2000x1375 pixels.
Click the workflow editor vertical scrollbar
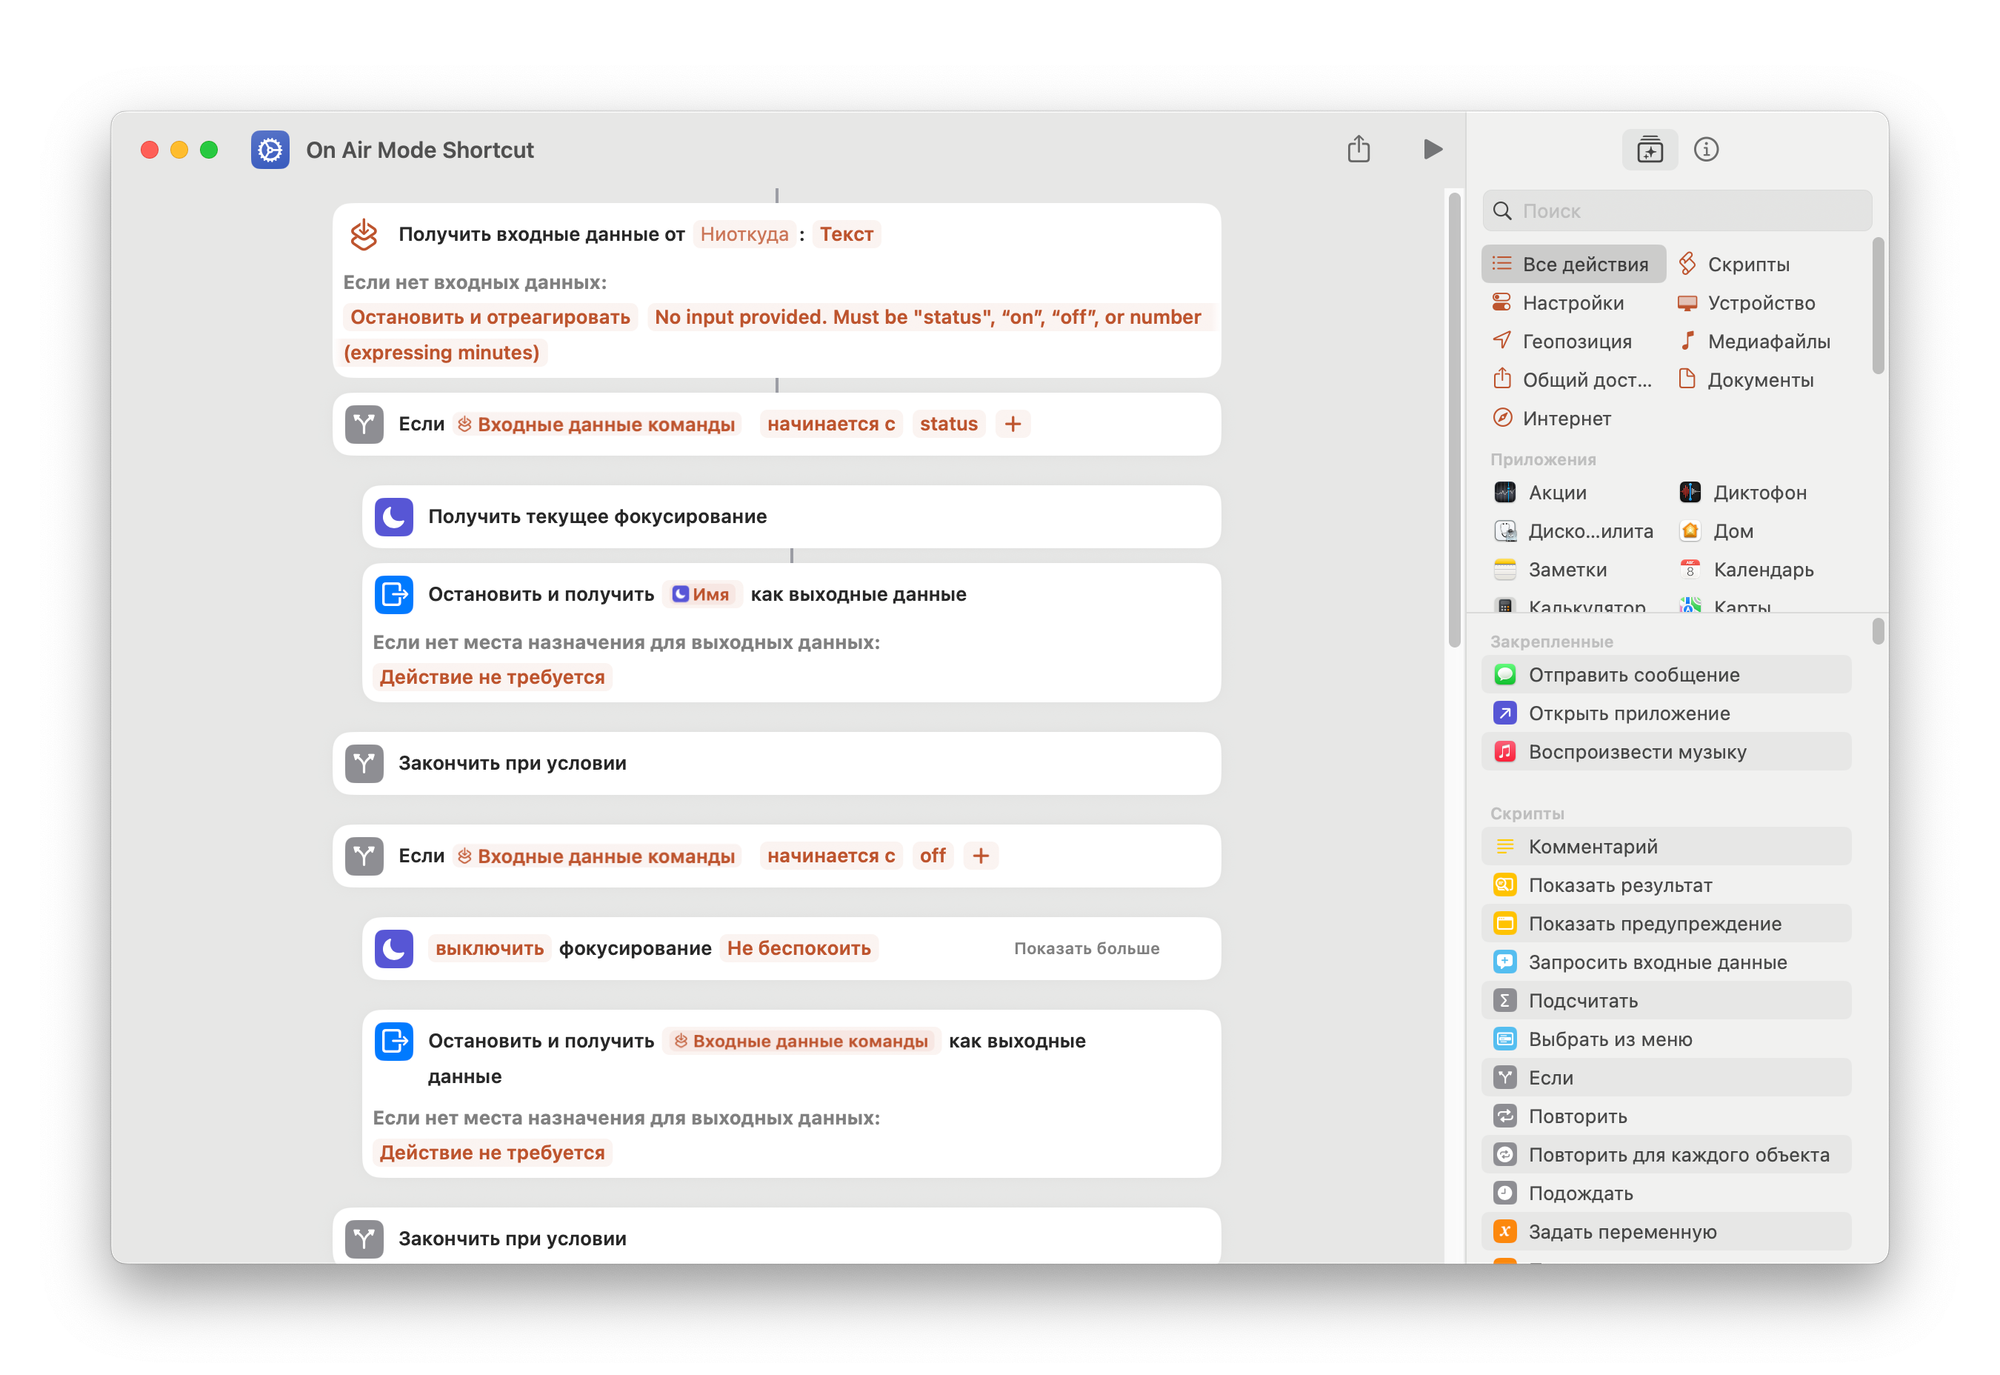[x=1454, y=420]
